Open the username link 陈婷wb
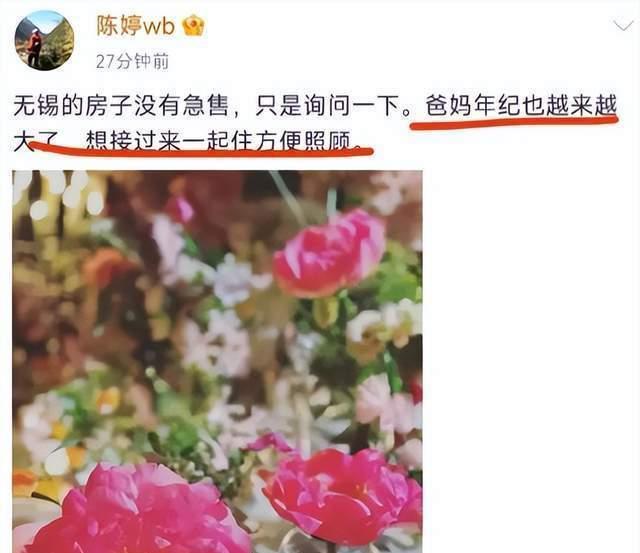 coord(136,25)
